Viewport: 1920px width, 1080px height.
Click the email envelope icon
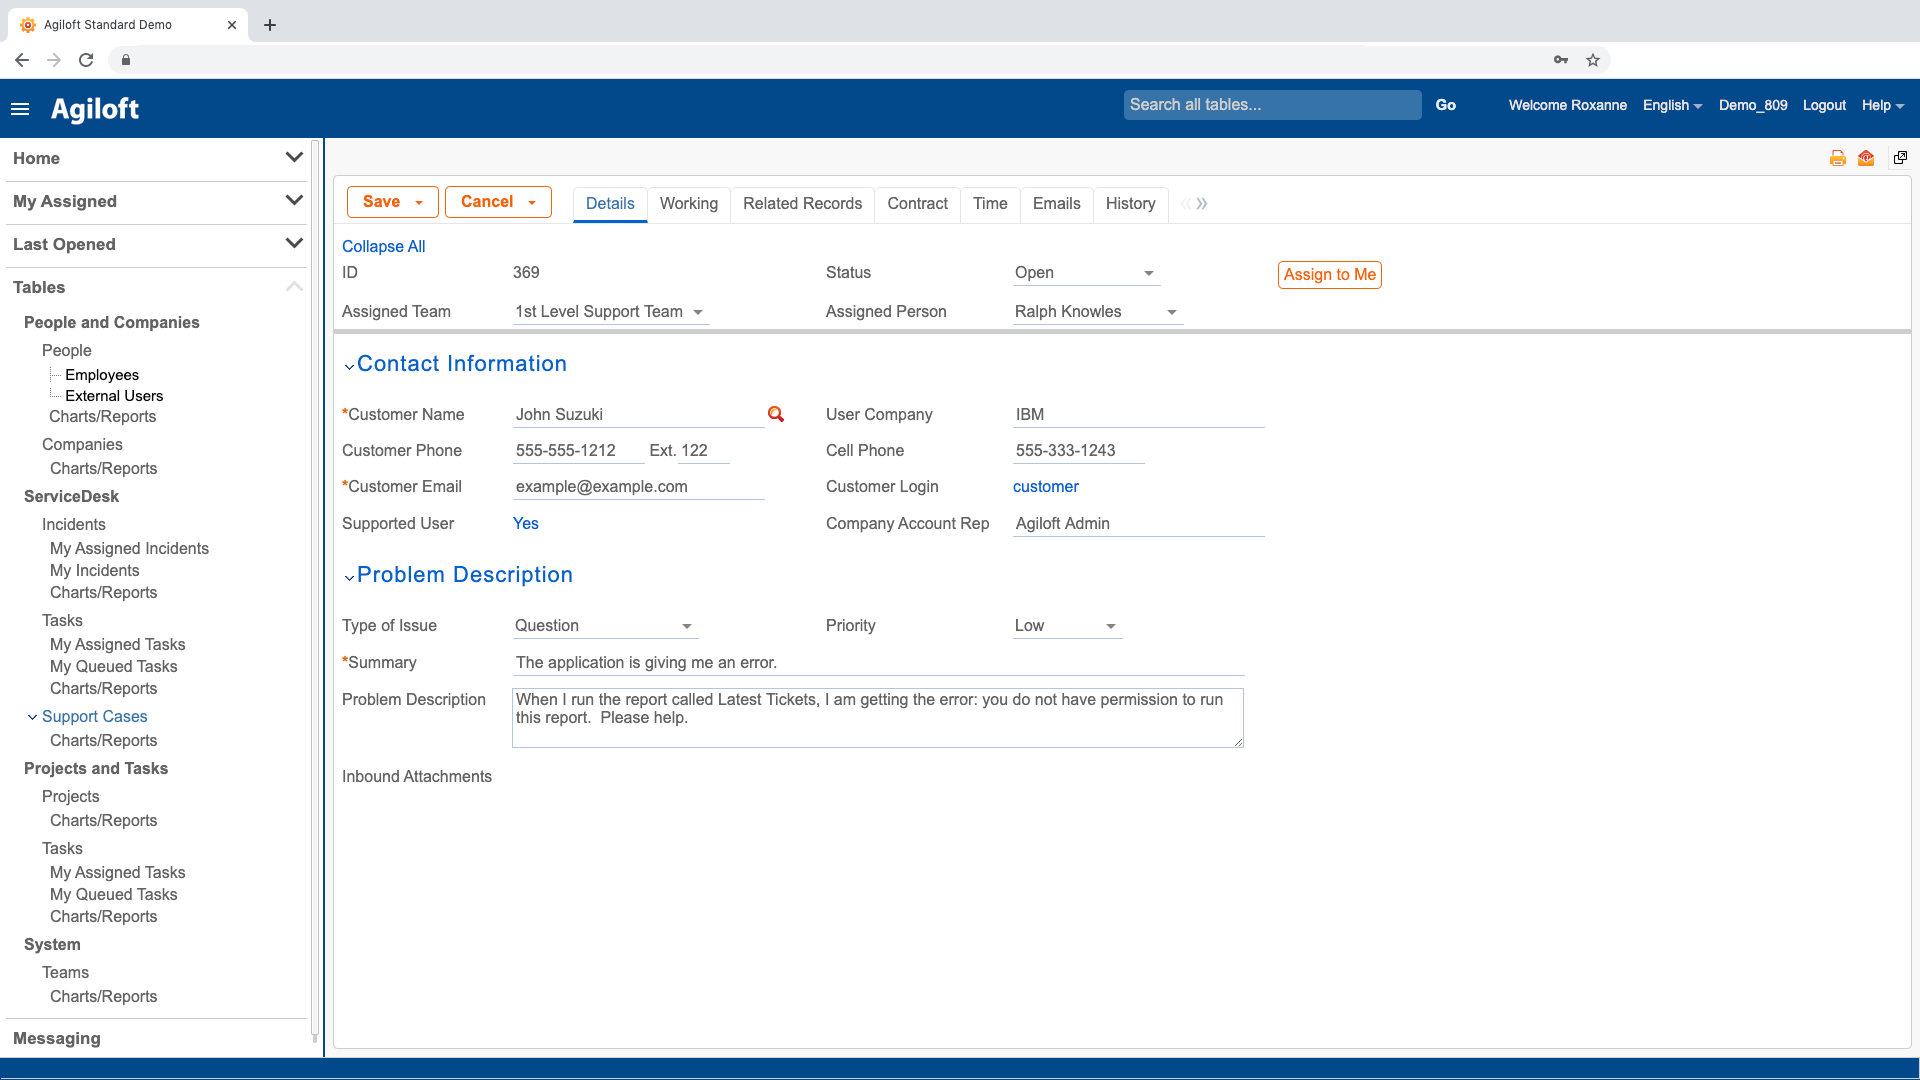1866,158
